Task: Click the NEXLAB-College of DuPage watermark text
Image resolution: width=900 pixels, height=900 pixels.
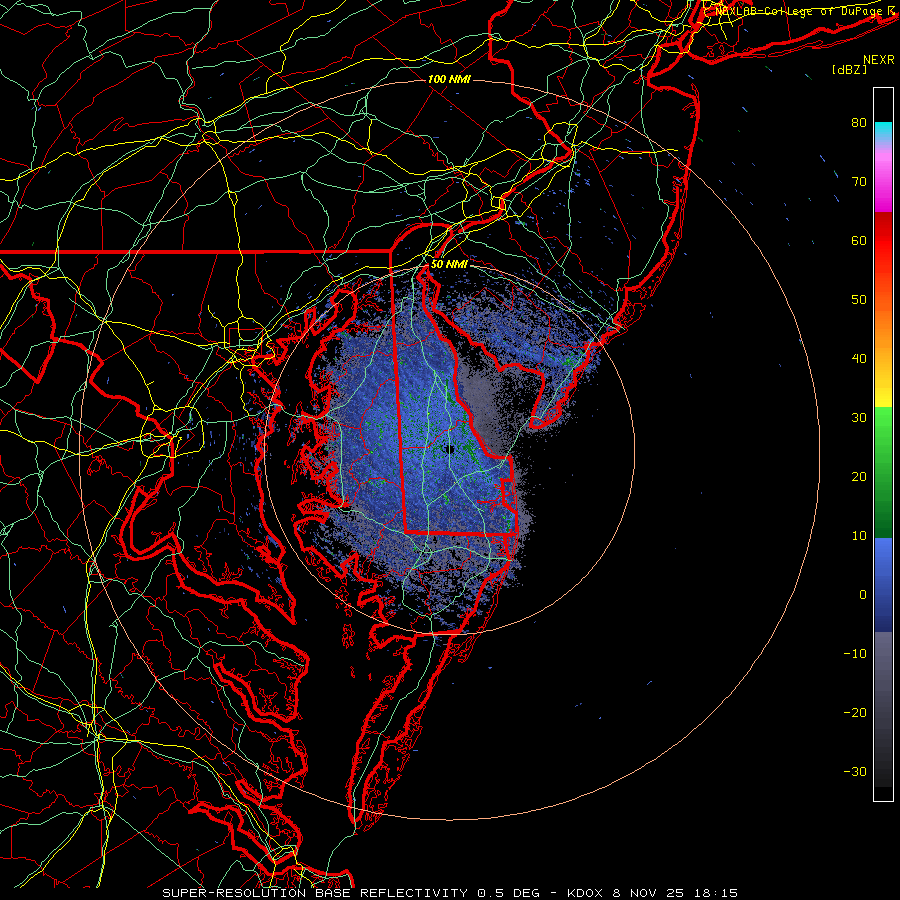Action: click(800, 11)
